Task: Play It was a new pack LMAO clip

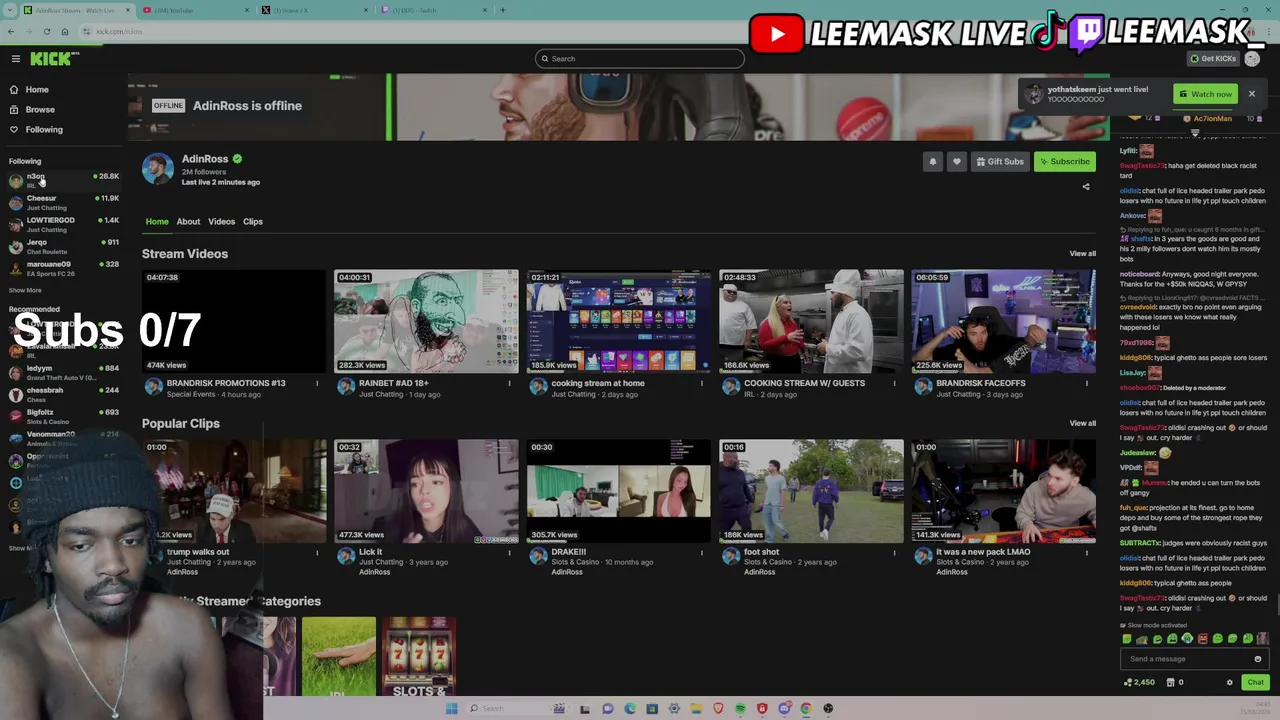Action: pos(1003,491)
